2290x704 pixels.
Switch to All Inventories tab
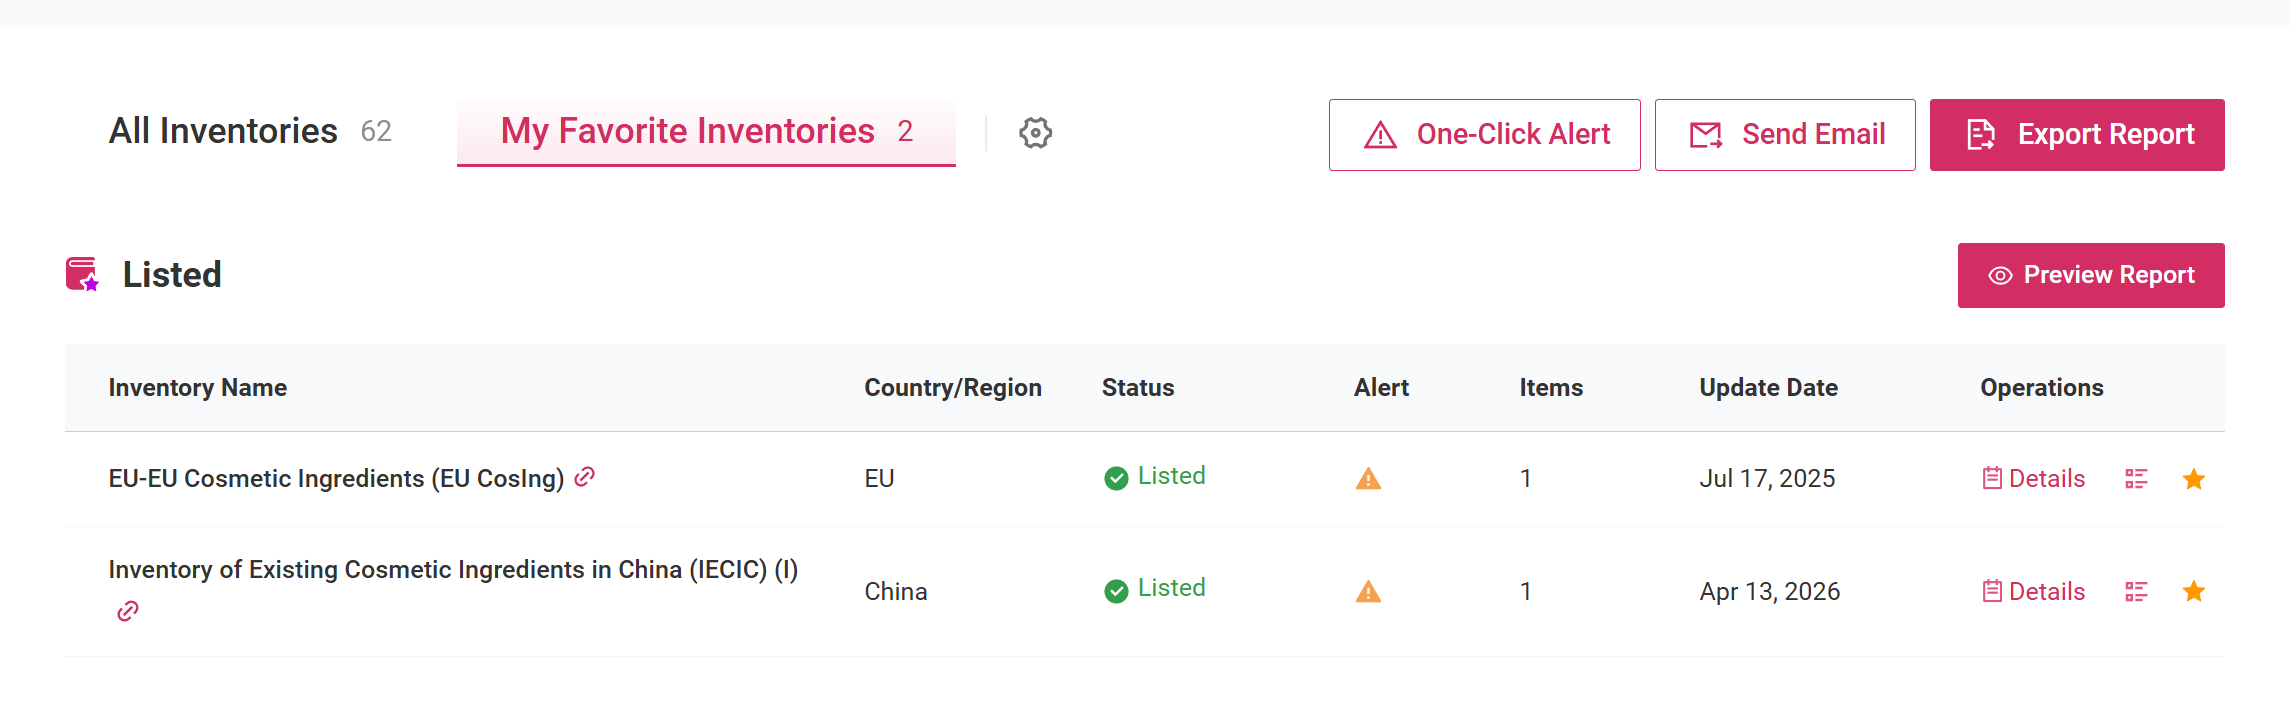coord(250,131)
